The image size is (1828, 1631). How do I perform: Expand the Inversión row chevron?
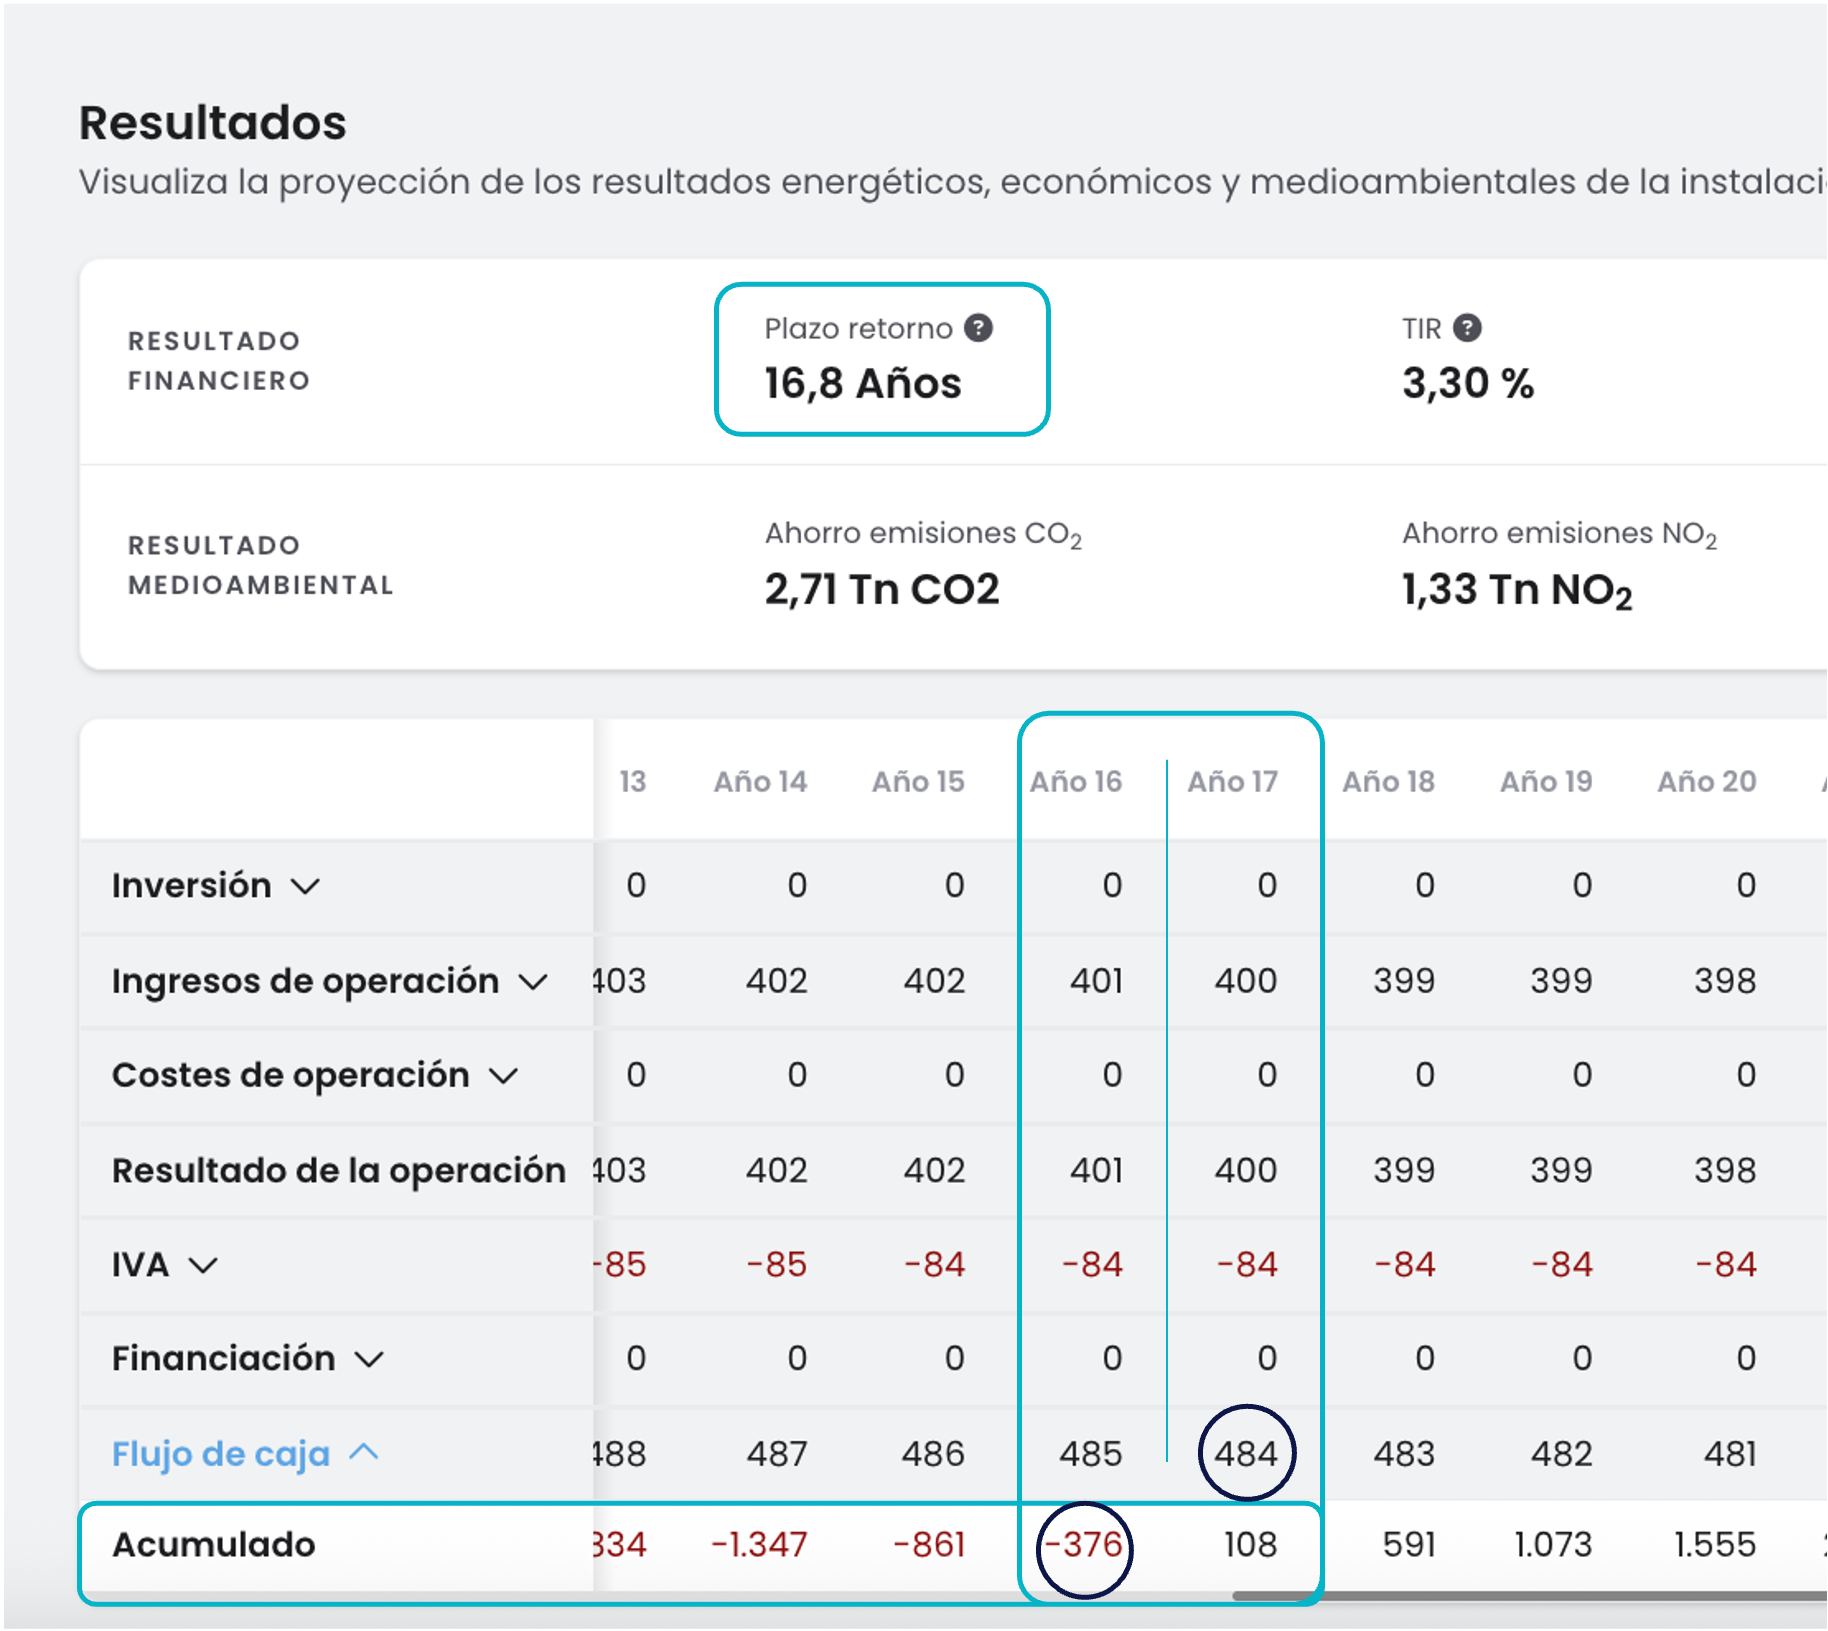click(305, 886)
